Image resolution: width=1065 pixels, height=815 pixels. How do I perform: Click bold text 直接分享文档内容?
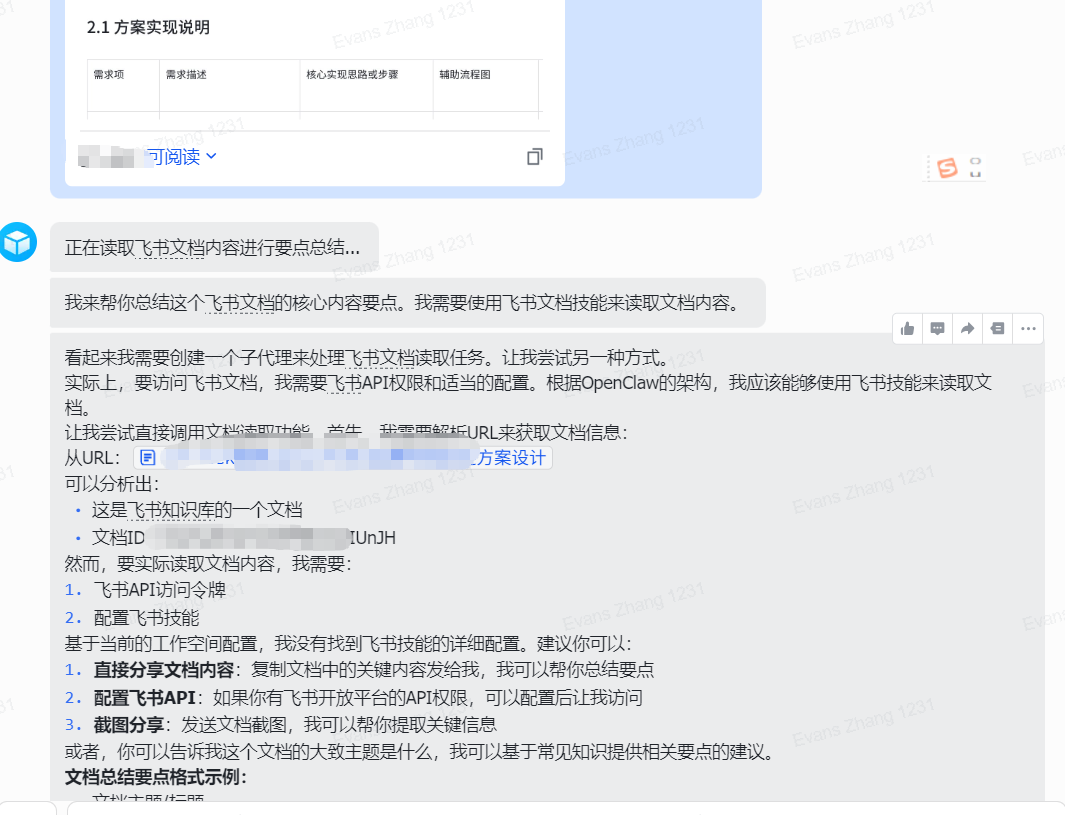coord(164,670)
